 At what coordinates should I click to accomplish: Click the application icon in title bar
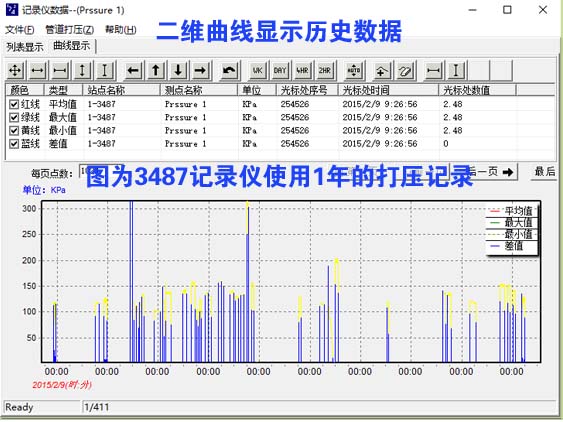pos(11,10)
